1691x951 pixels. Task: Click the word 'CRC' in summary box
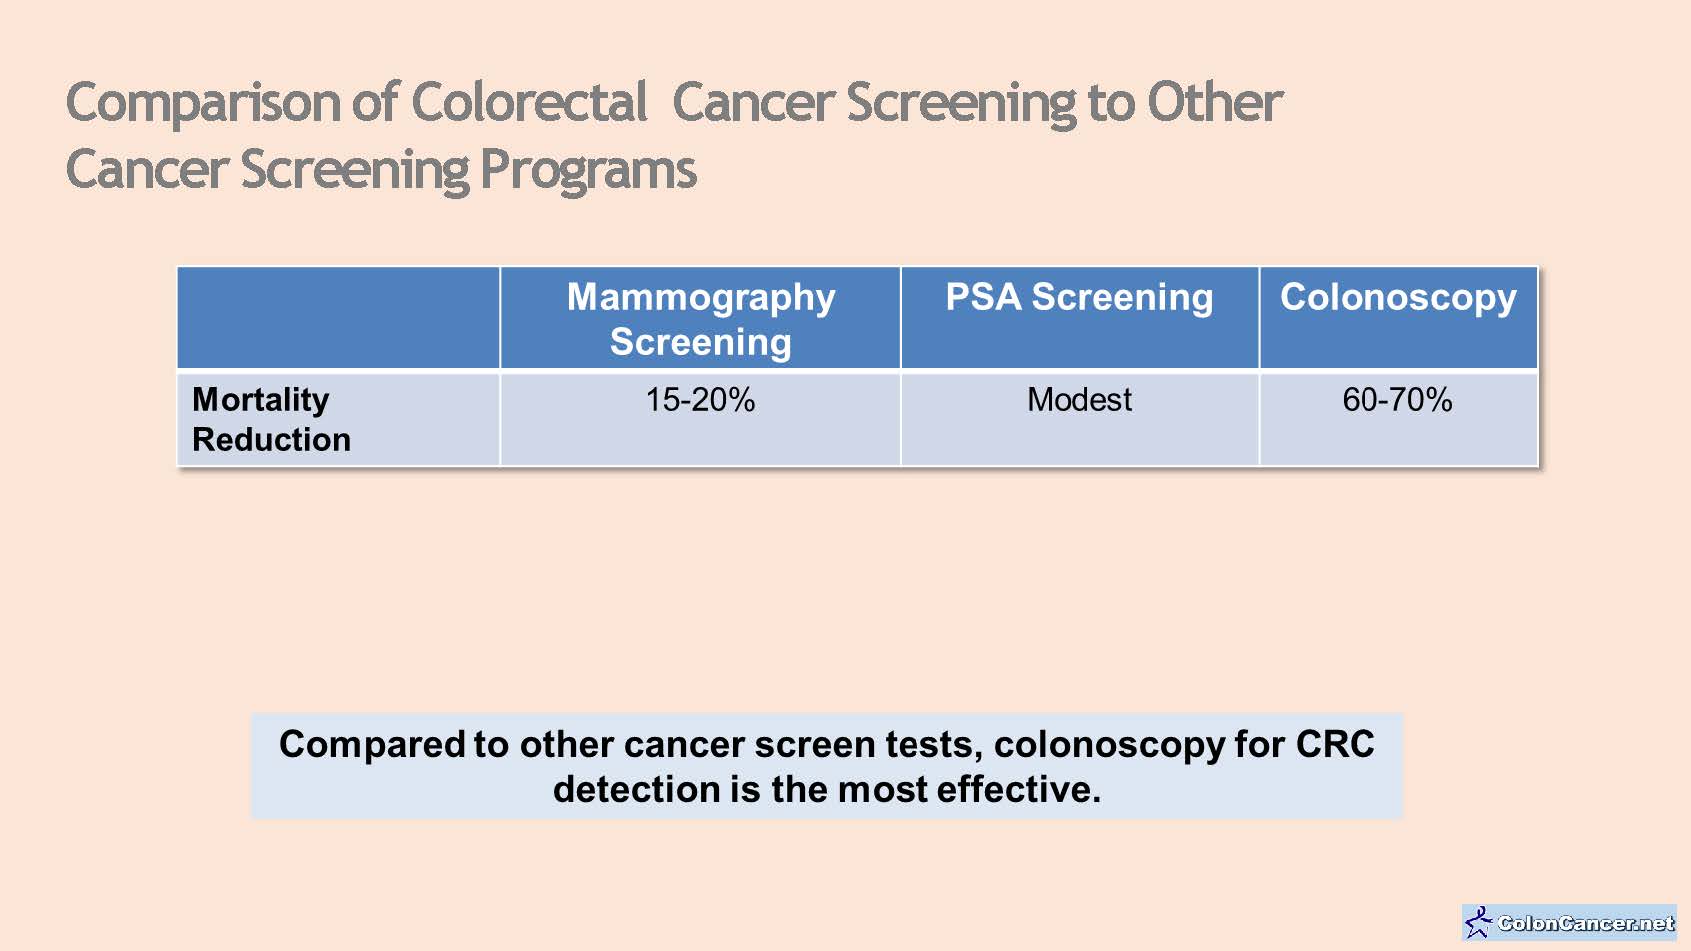(1335, 744)
